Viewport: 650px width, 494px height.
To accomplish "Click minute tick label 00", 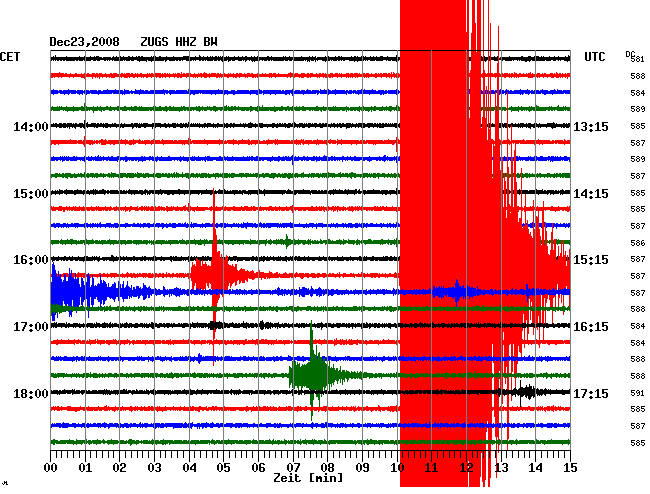I will (50, 468).
